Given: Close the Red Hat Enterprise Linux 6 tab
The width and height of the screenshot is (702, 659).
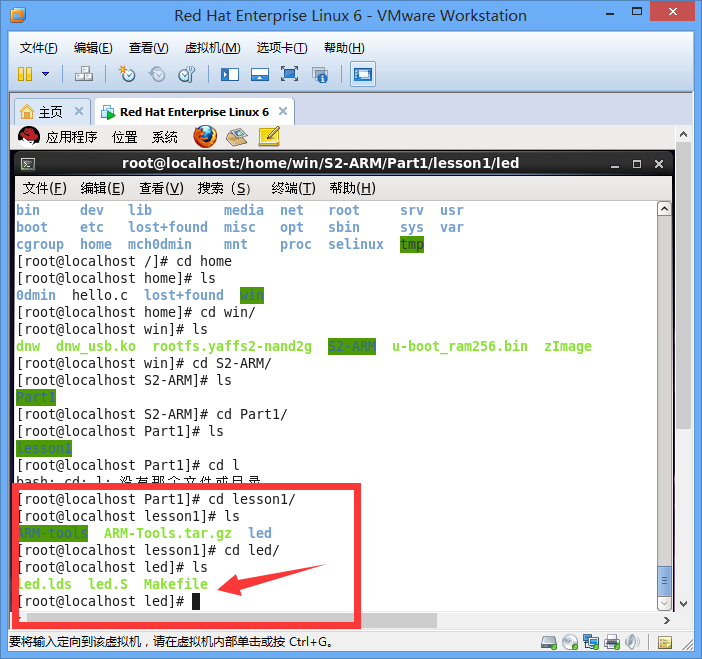Looking at the screenshot, I should coord(283,111).
